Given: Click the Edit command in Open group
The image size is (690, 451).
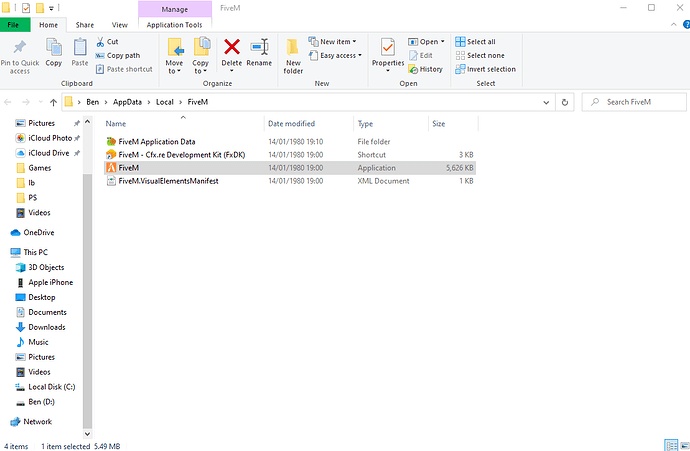Looking at the screenshot, I should point(421,55).
